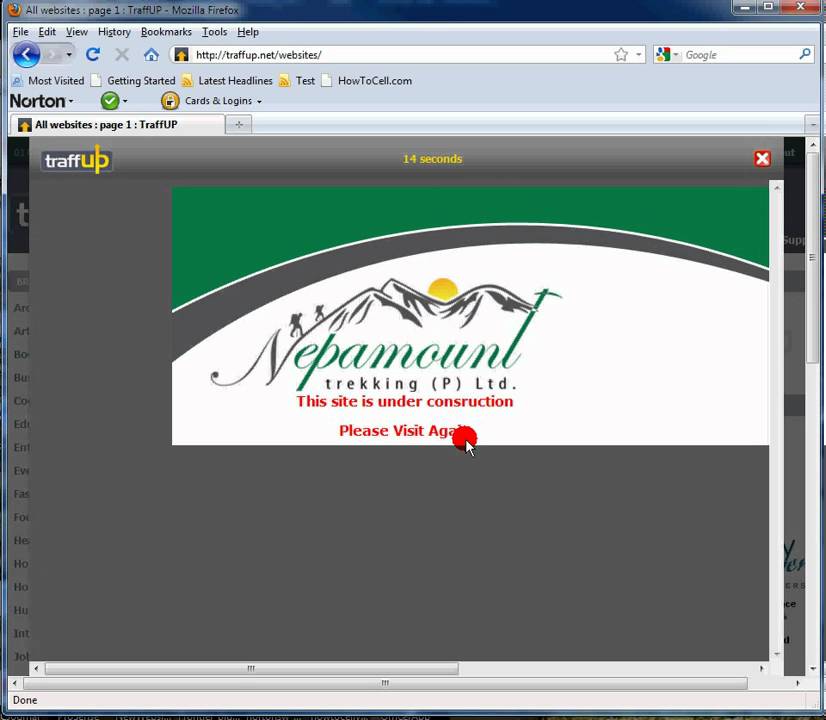Open the list all tabs dropdown
The image size is (826, 720).
[813, 125]
